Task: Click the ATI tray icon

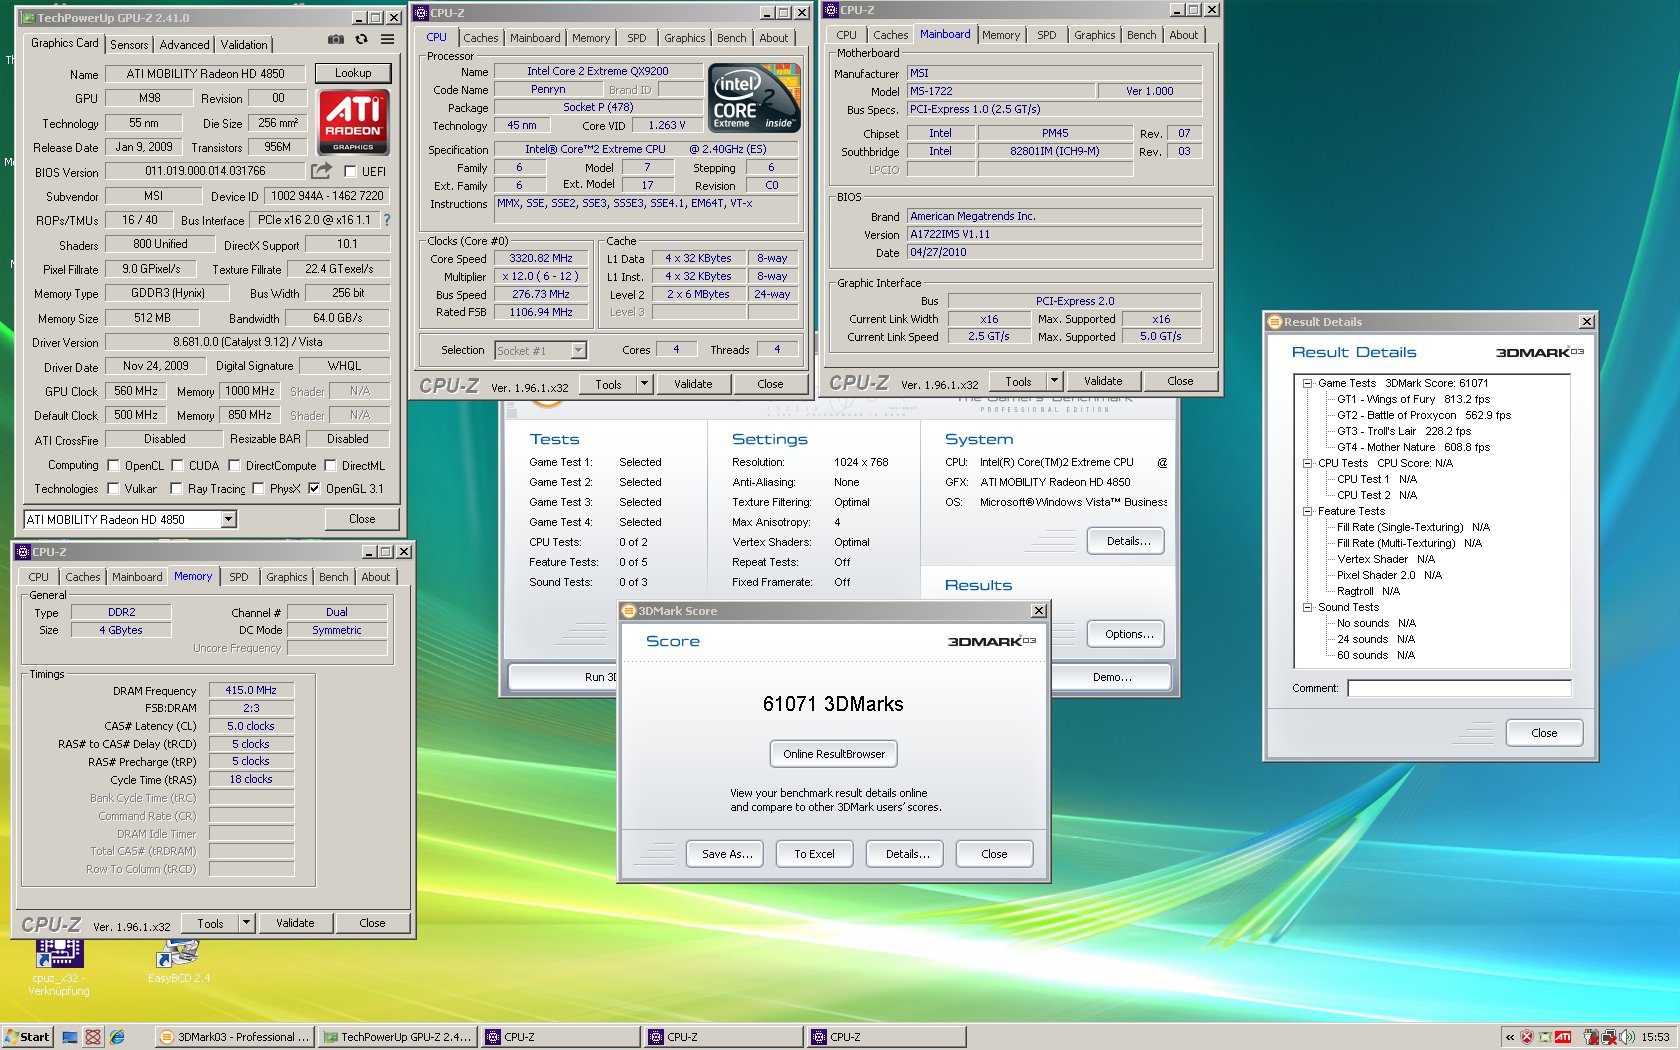Action: [1563, 1037]
